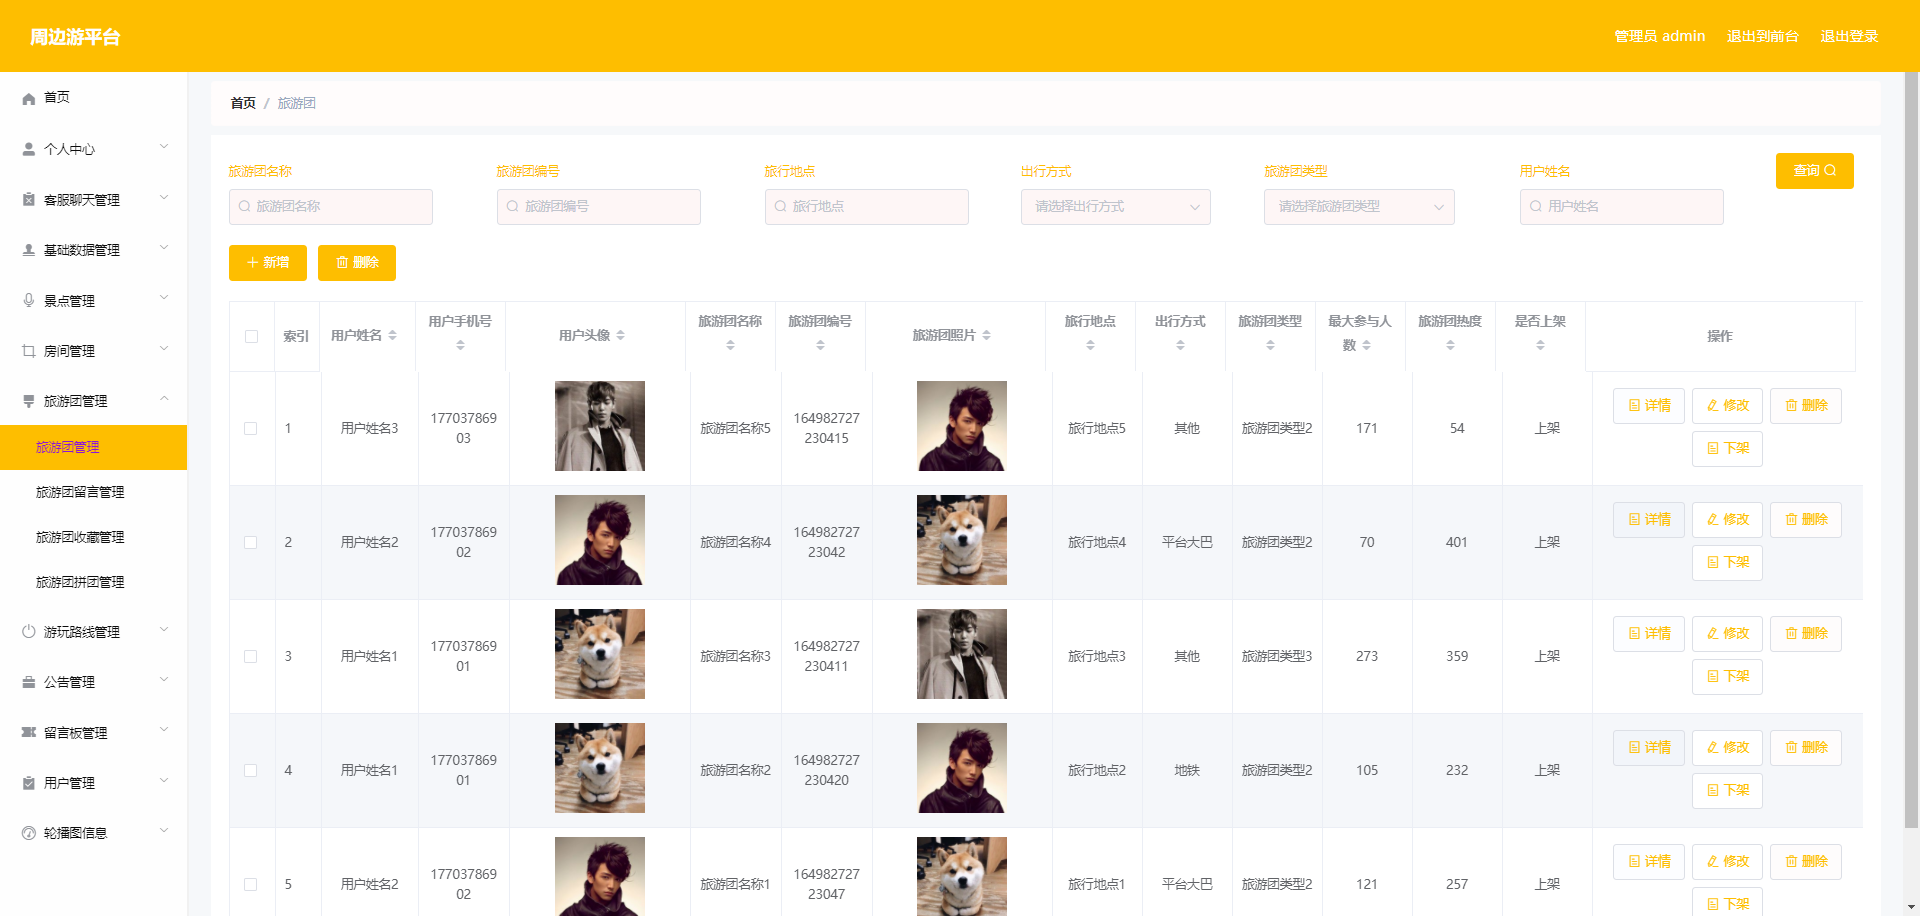Sort by 用户姓名 column arrows
Screen dimensions: 1920x916
coord(393,336)
